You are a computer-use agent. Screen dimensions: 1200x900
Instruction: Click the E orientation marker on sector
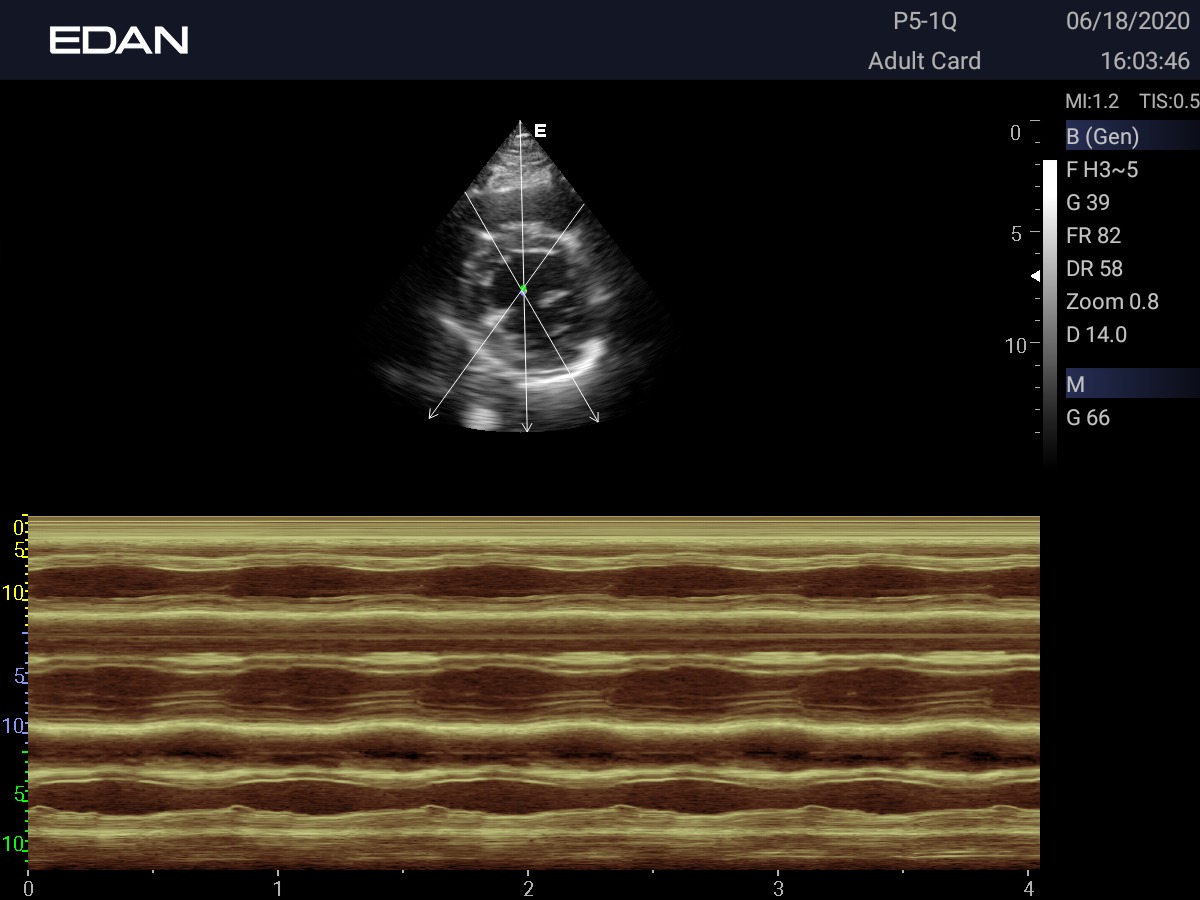(540, 131)
